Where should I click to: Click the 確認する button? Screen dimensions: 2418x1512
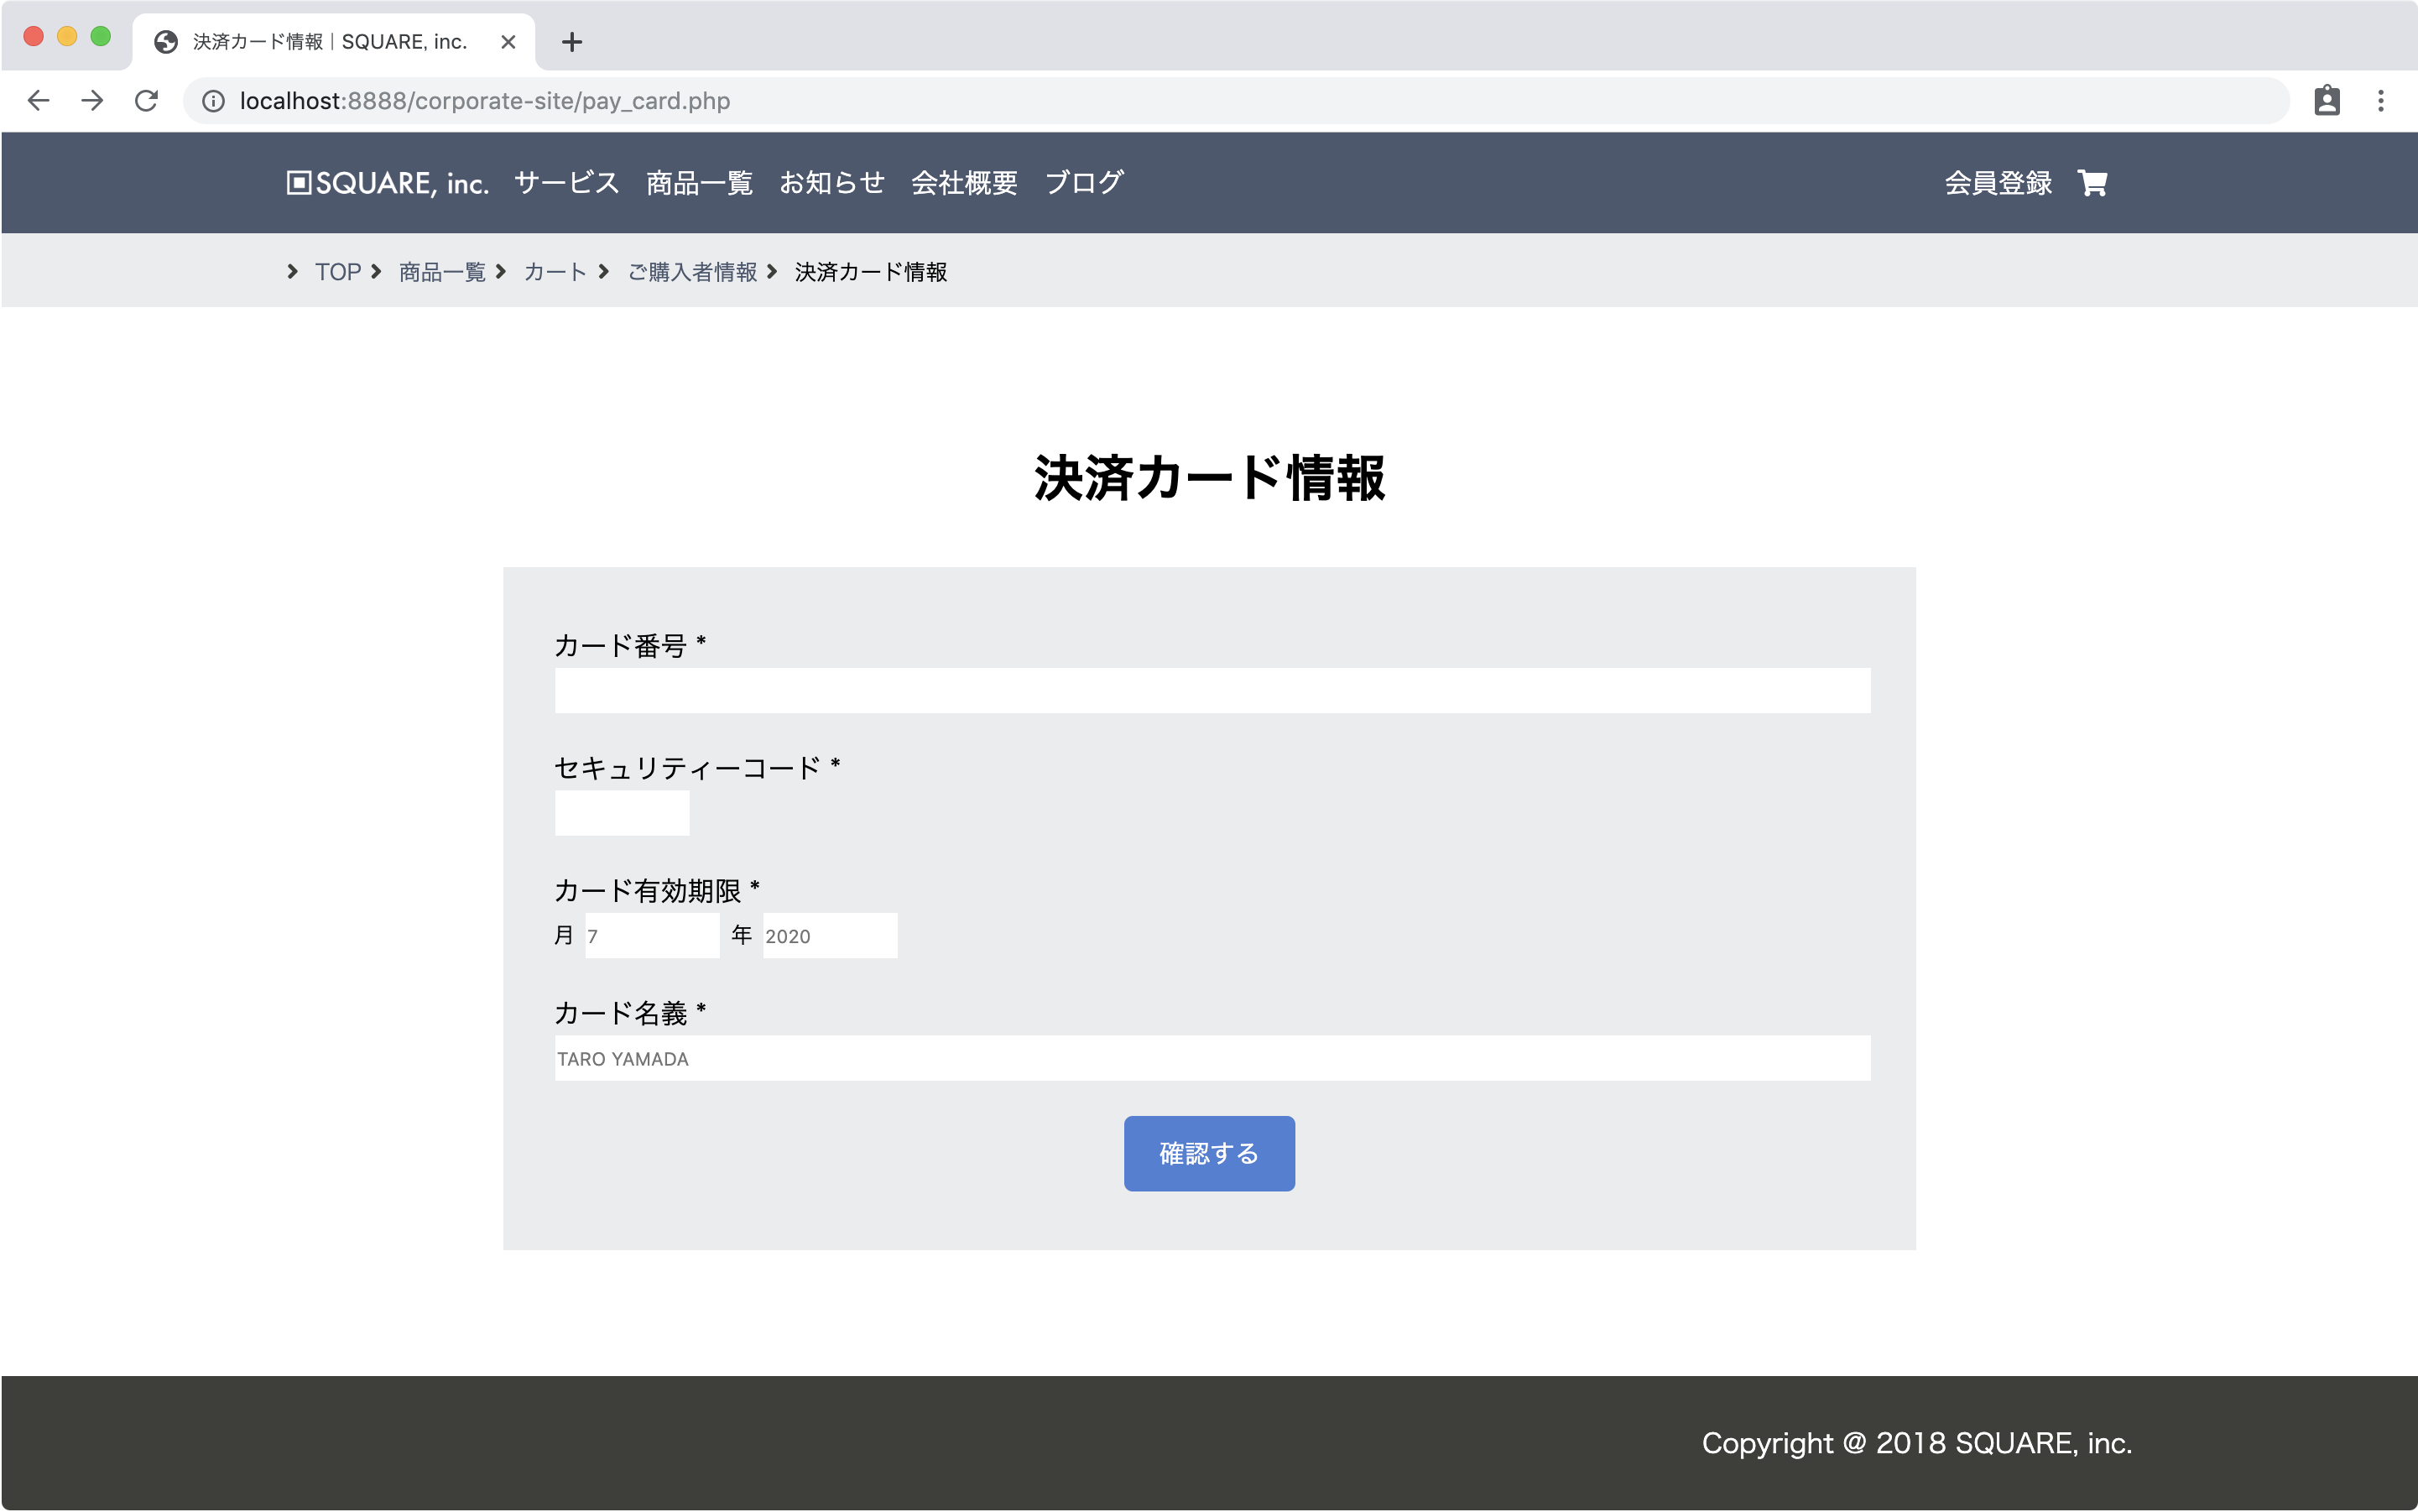pyautogui.click(x=1209, y=1153)
